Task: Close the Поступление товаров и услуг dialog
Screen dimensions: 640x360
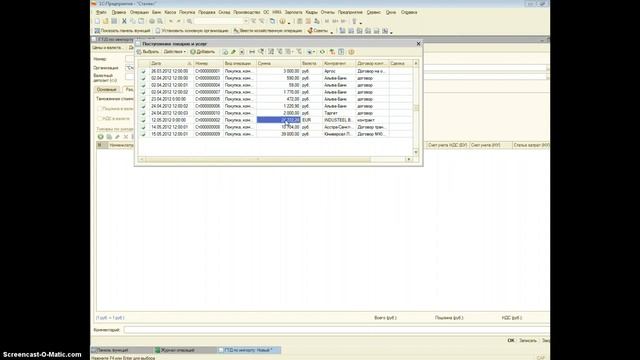Action: (418, 43)
